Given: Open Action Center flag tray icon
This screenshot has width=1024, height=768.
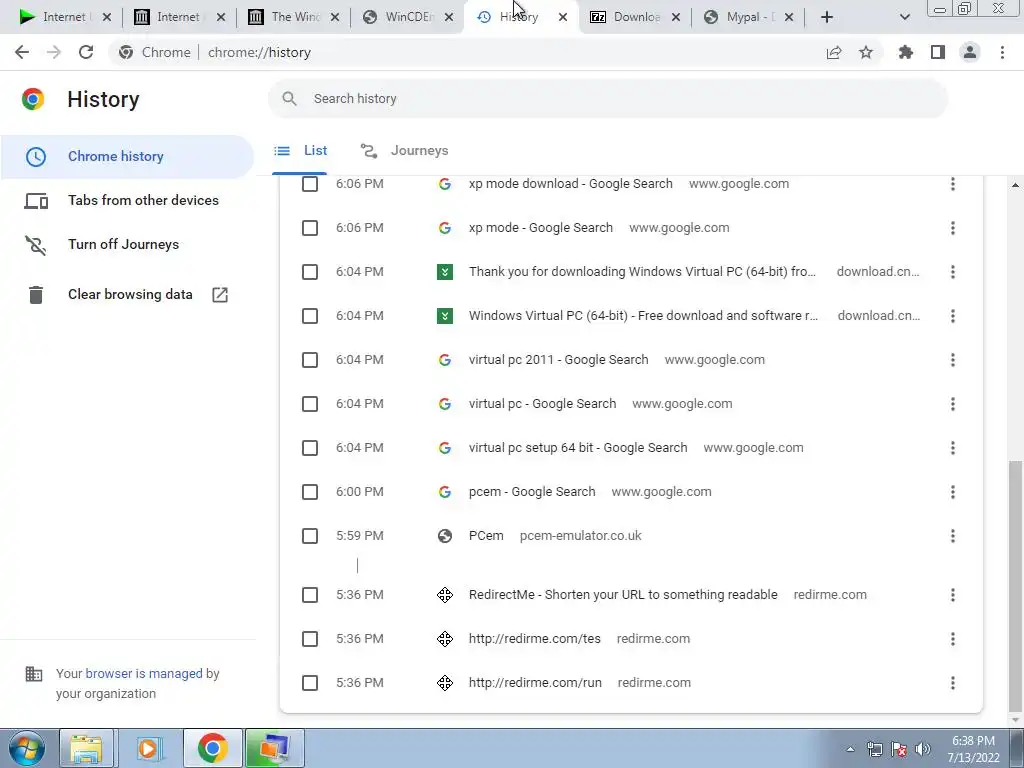Looking at the screenshot, I should click(x=899, y=749).
